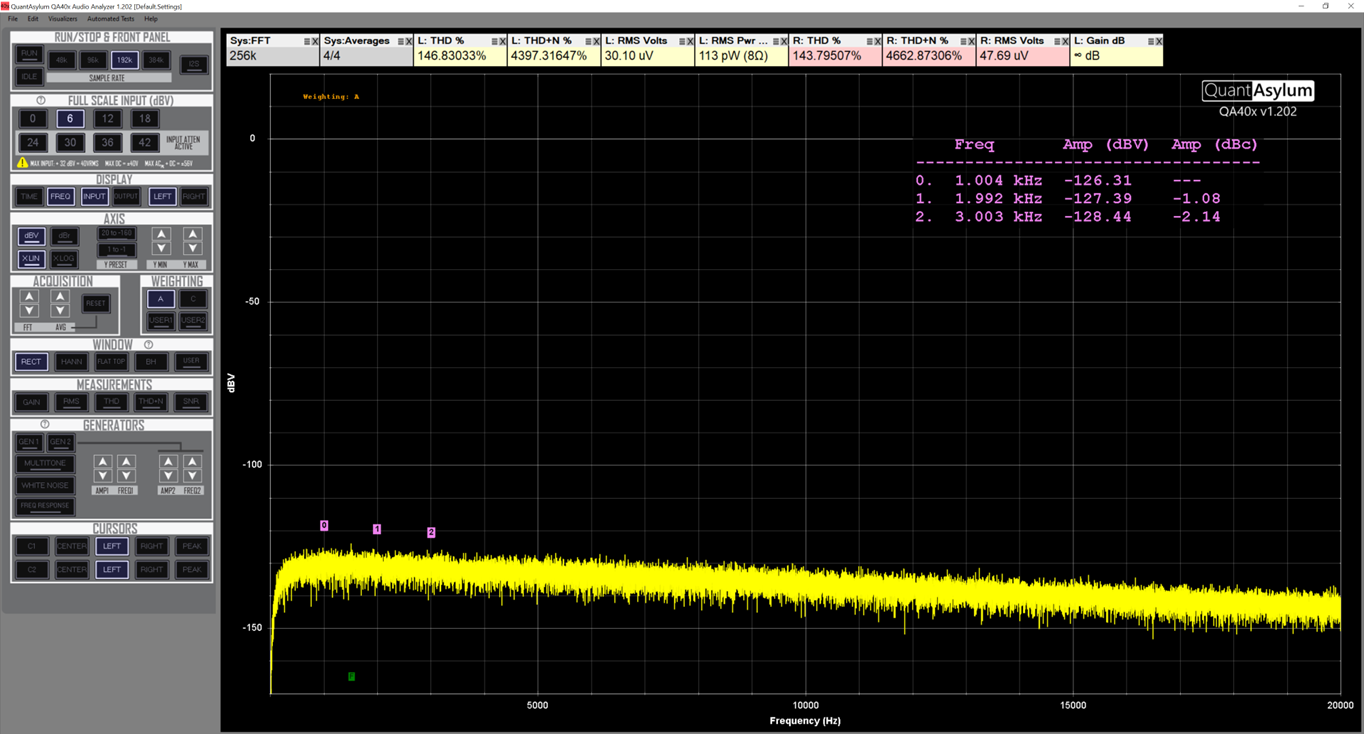Open menu icon on Sys:Averages tile
Image resolution: width=1364 pixels, height=734 pixels.
tap(400, 42)
